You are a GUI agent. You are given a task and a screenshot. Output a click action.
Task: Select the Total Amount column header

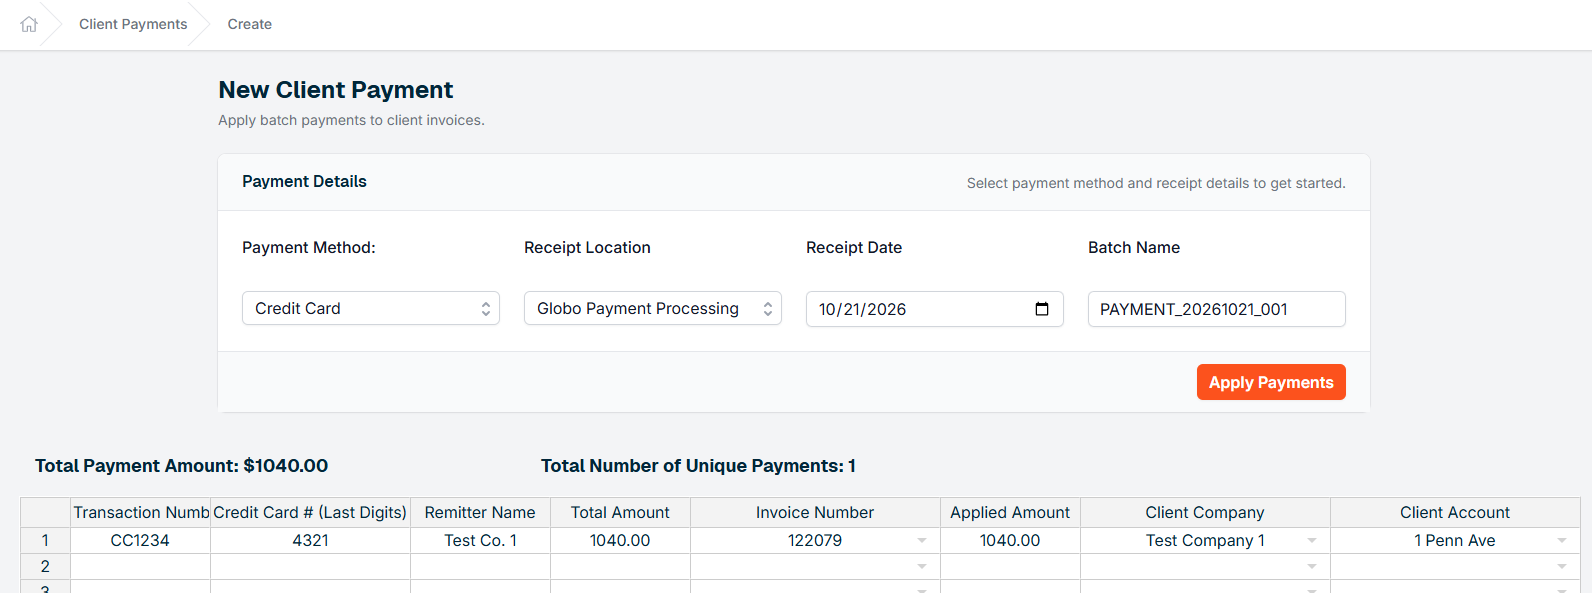620,512
